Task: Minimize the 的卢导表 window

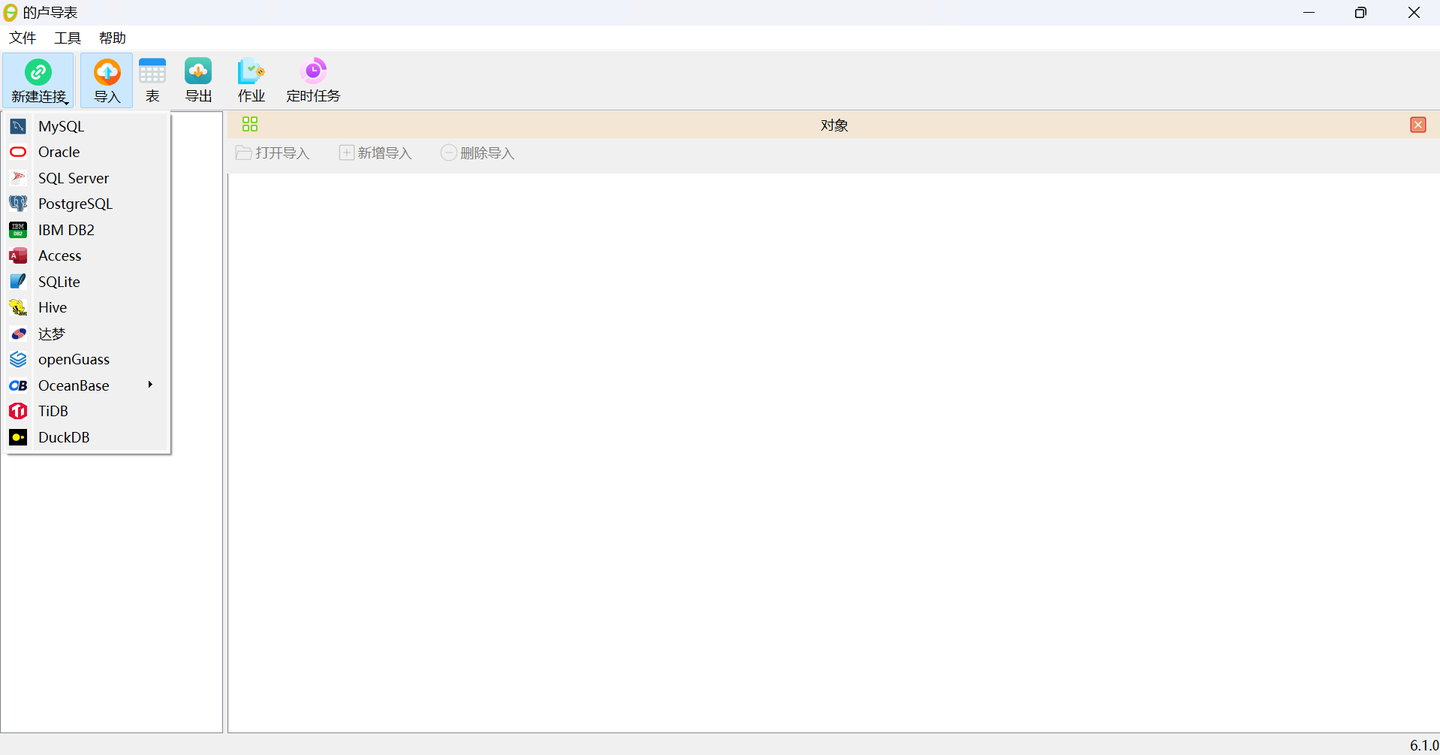Action: 1309,12
